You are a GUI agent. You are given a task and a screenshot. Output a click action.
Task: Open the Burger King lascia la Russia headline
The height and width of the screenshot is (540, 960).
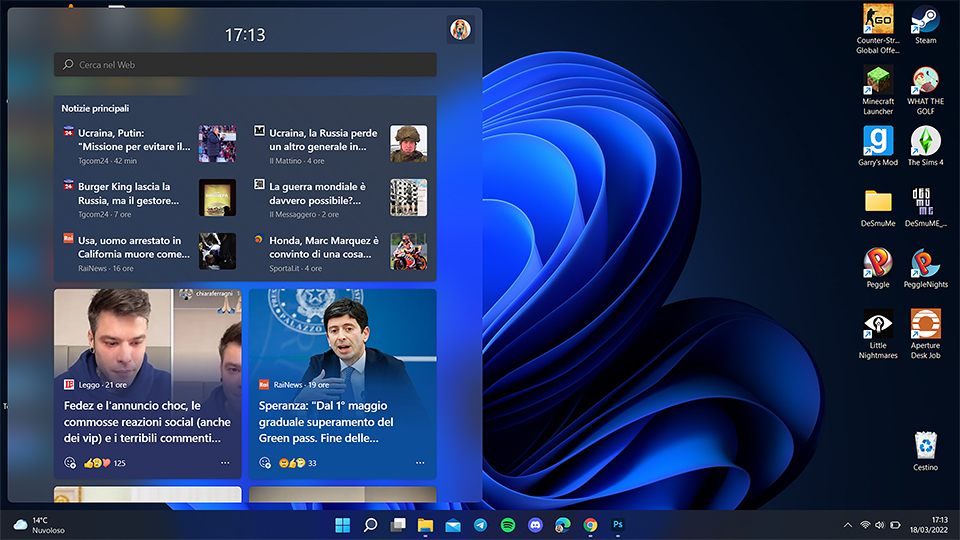click(x=125, y=193)
